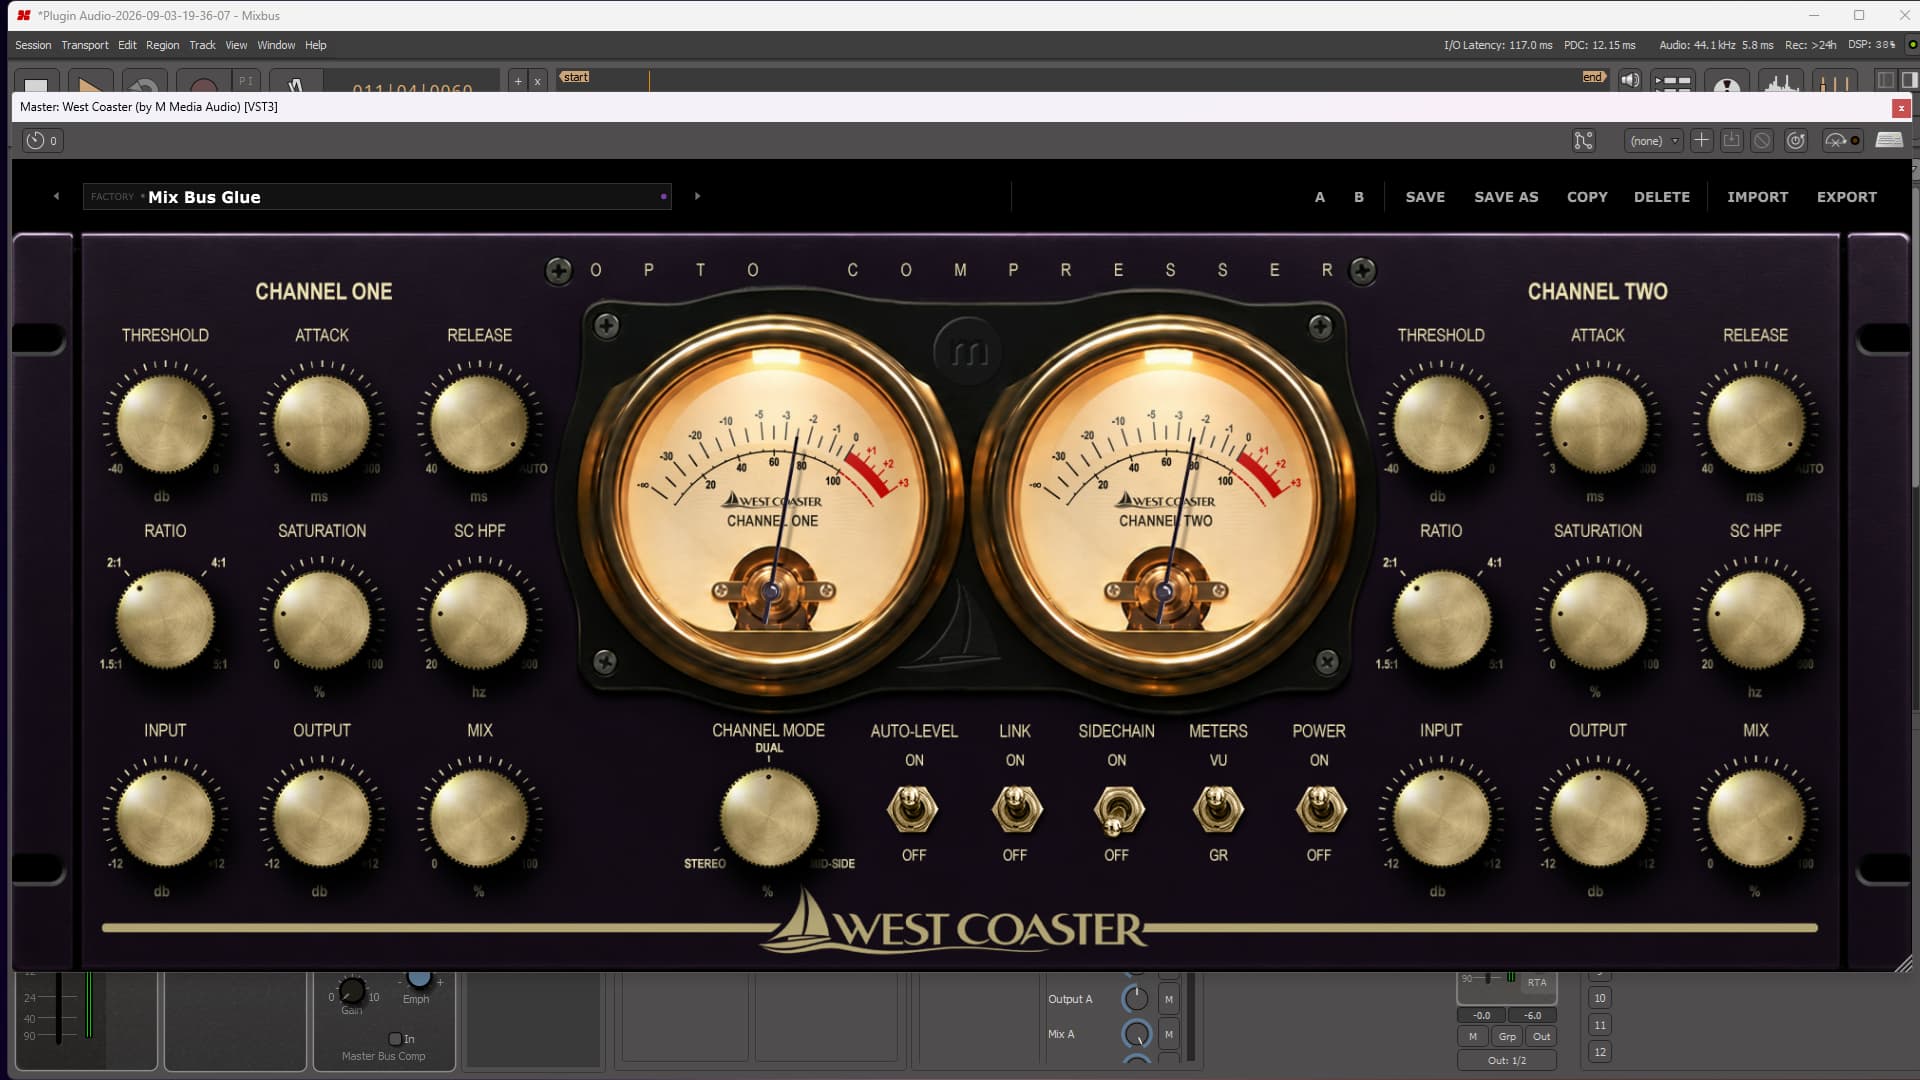Toggle the POWER switch
This screenshot has width=1920, height=1080.
1320,808
